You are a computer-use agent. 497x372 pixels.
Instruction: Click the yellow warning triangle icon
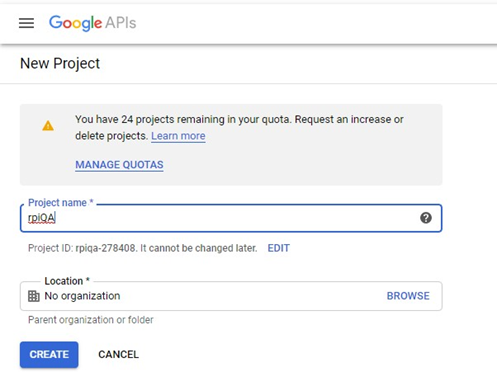pos(48,126)
